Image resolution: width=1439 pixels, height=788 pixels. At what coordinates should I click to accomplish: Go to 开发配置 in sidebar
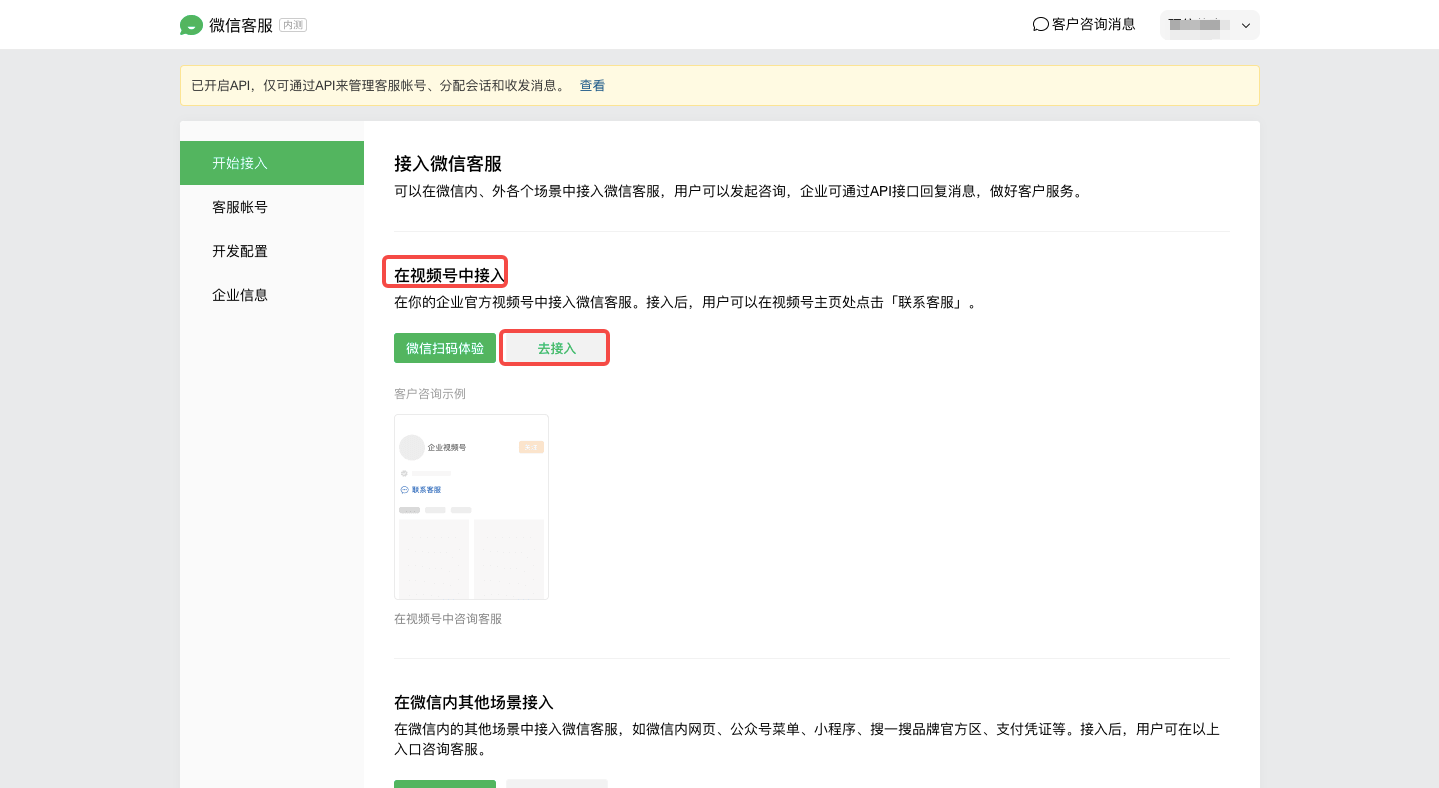(x=272, y=251)
